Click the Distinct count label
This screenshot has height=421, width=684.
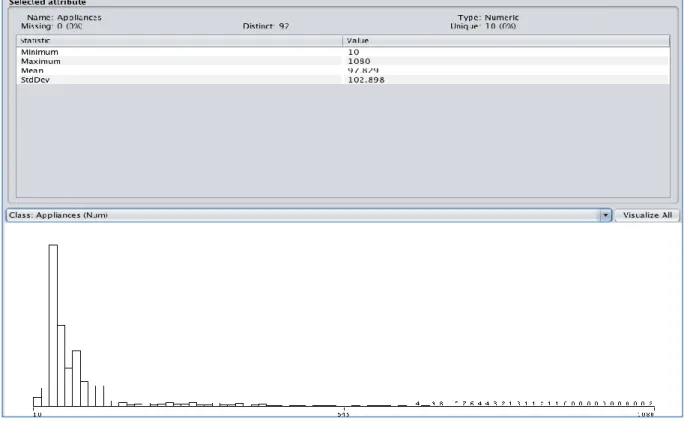[266, 26]
